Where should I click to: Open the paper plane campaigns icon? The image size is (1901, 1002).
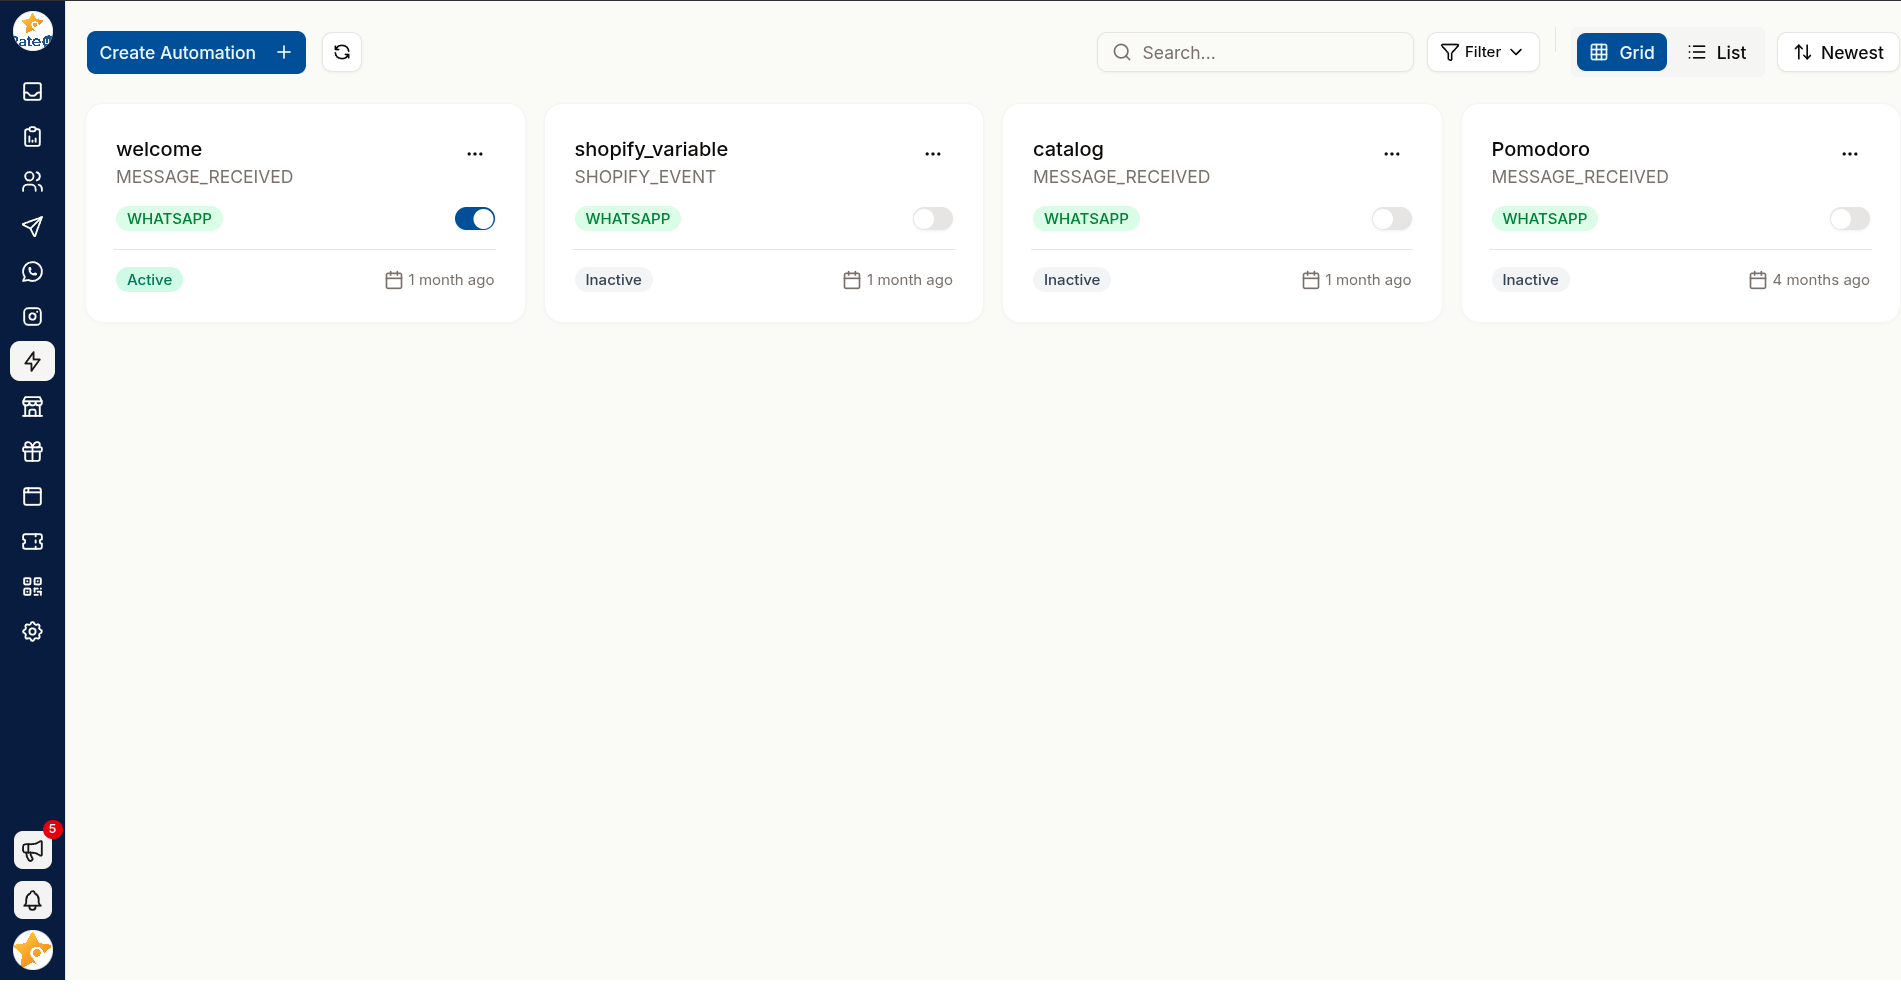(x=32, y=227)
